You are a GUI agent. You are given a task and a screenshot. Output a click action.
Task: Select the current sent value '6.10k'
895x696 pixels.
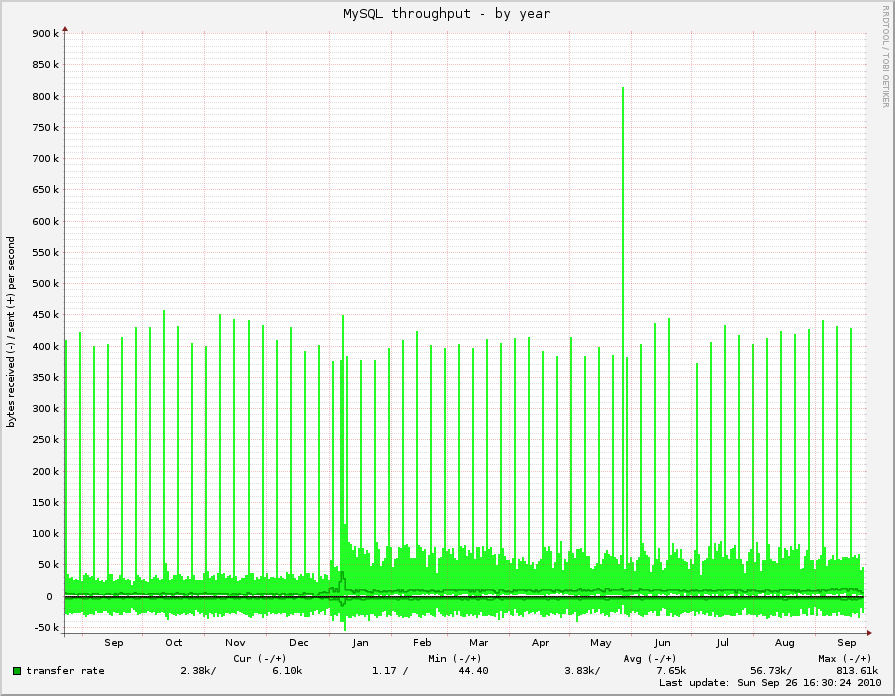pyautogui.click(x=287, y=671)
